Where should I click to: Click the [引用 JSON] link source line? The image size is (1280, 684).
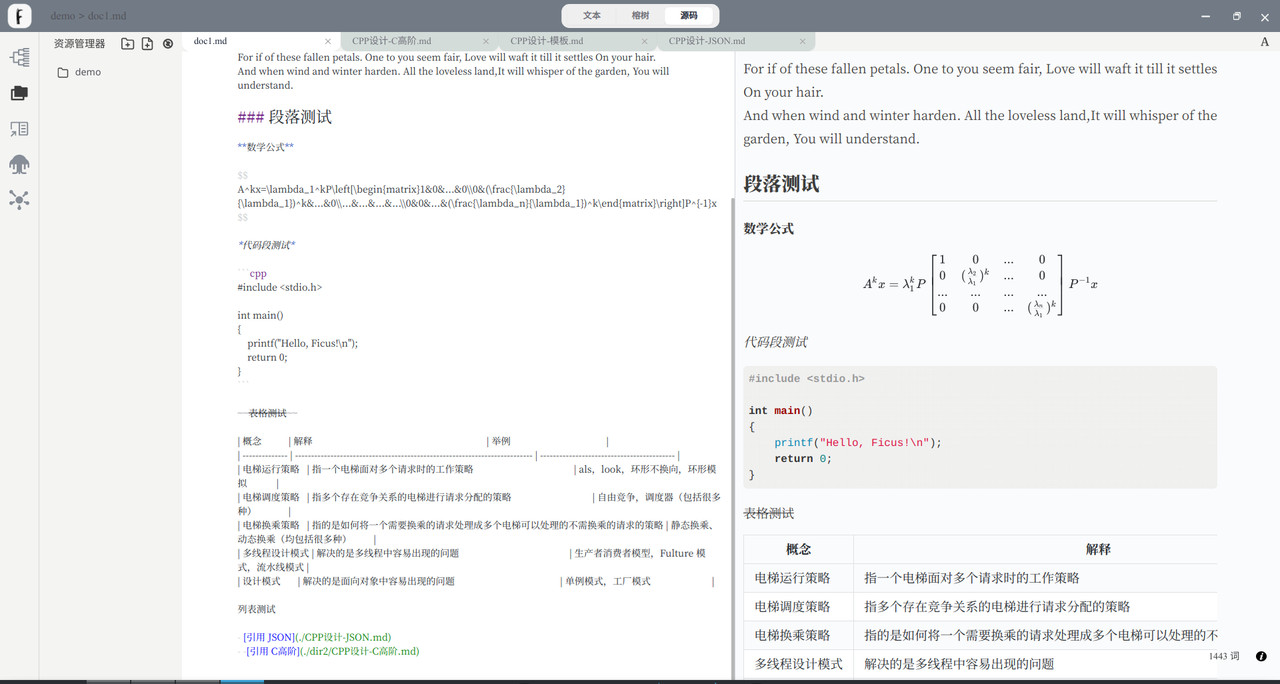(317, 637)
